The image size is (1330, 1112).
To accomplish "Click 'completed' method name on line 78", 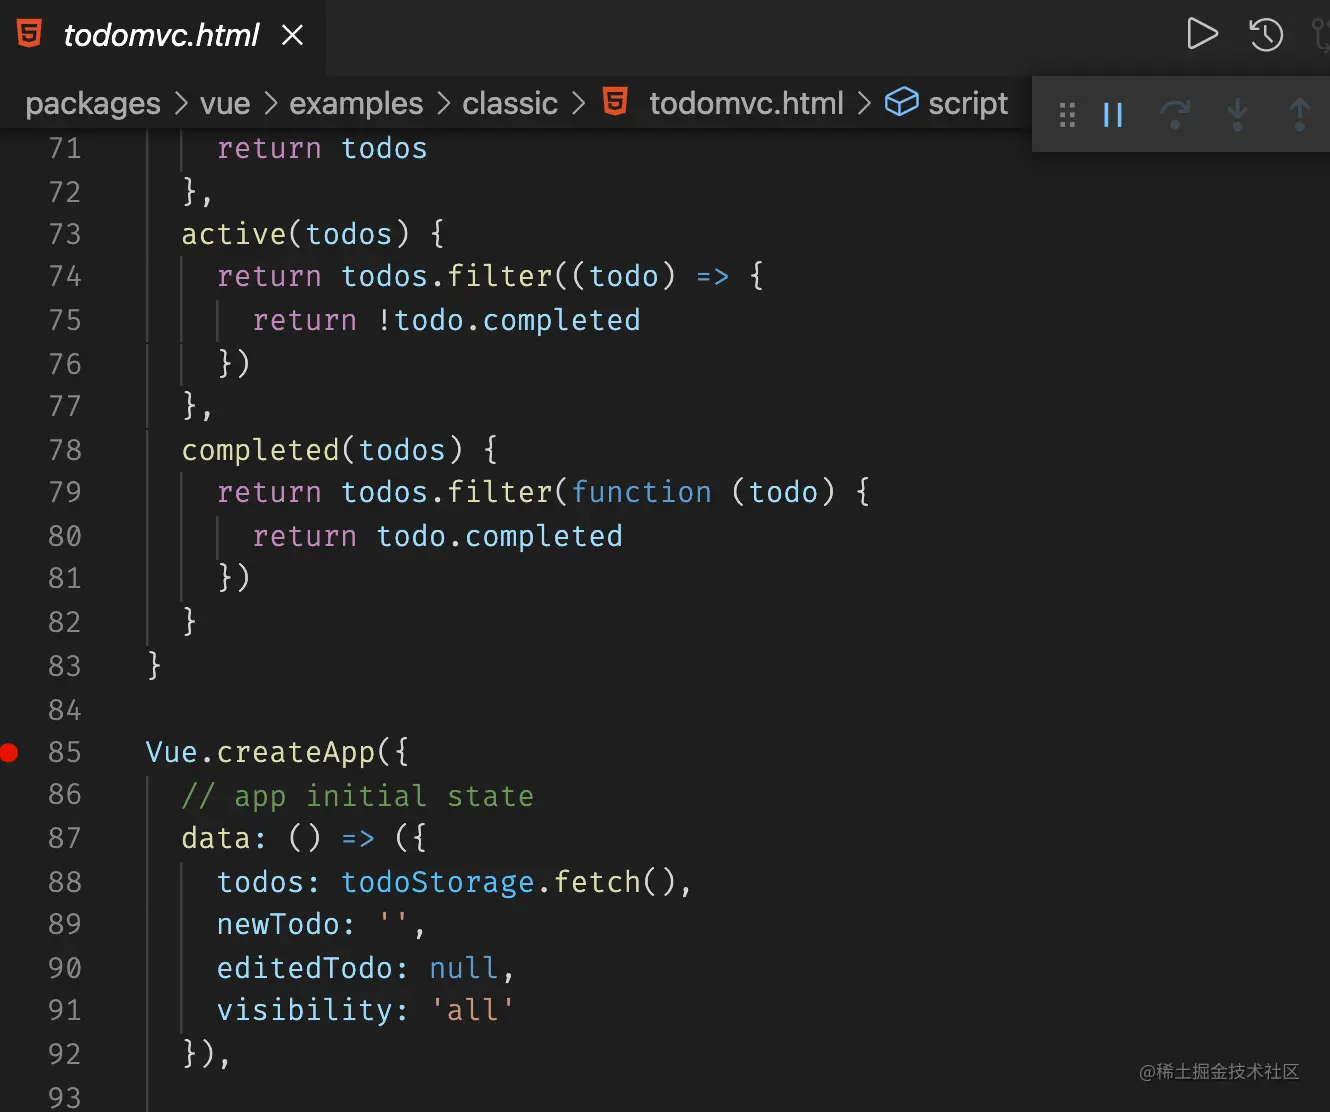I will click(261, 450).
